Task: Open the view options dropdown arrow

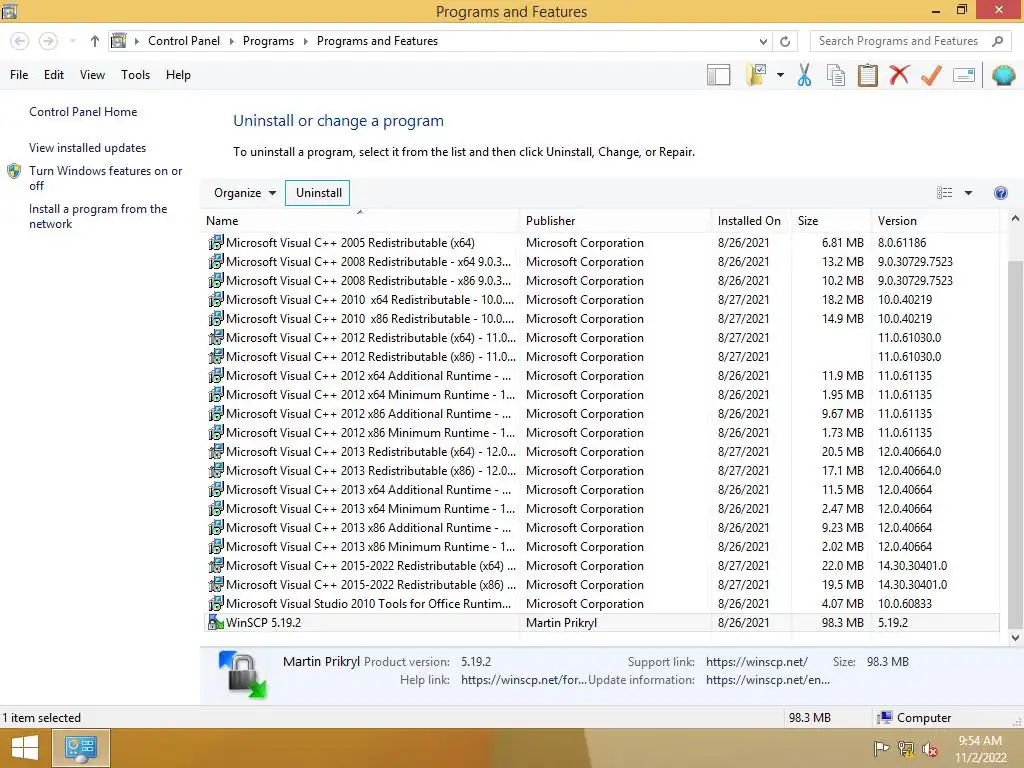Action: pos(968,193)
